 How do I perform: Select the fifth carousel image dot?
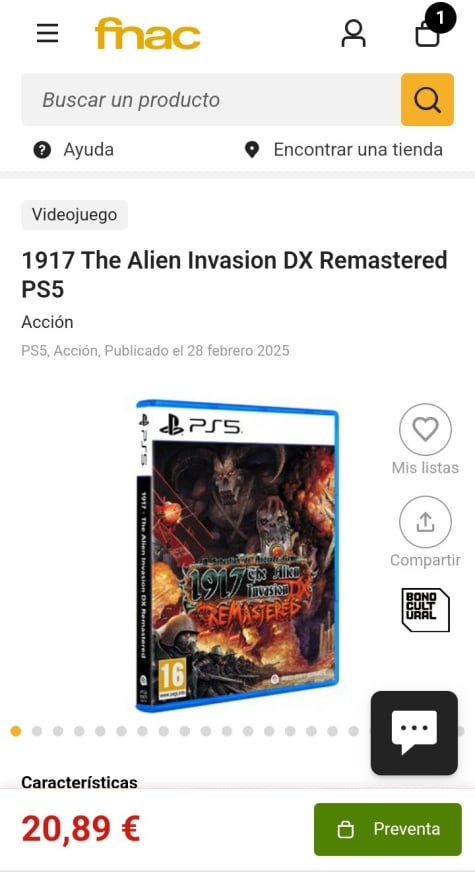(x=100, y=731)
